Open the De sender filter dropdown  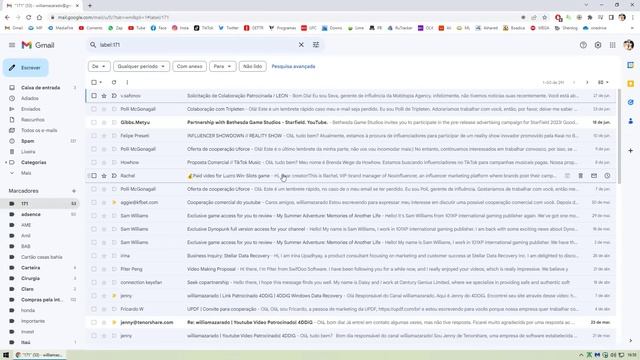(99, 67)
